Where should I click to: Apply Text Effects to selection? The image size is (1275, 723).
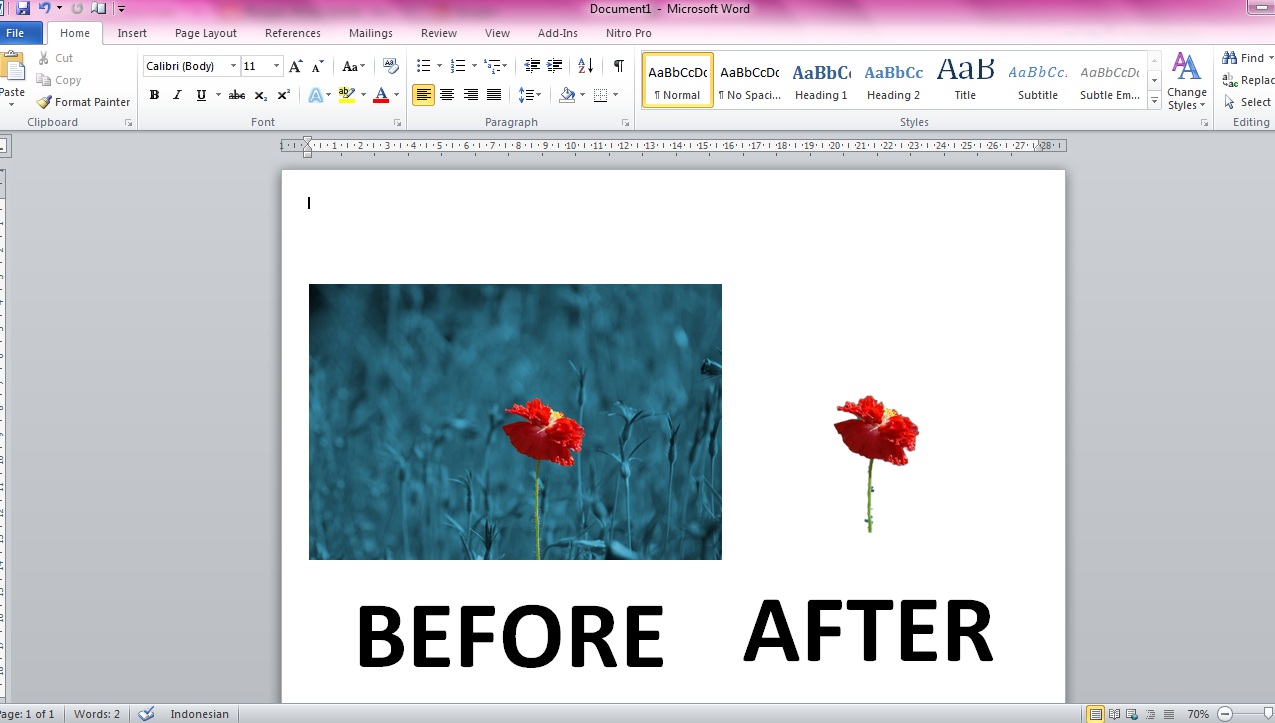(x=316, y=95)
